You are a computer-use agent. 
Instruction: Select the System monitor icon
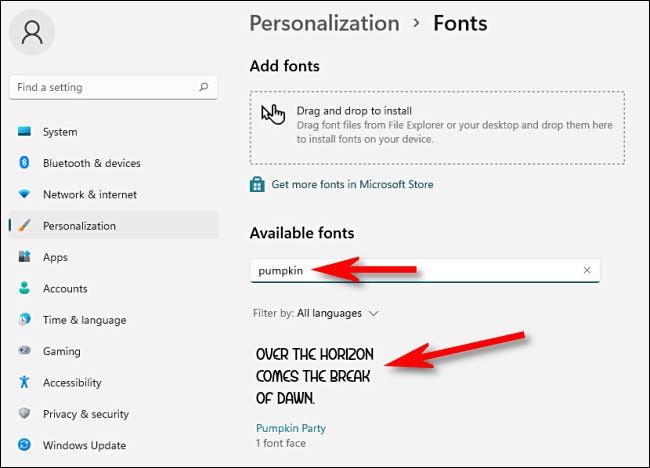click(x=24, y=132)
